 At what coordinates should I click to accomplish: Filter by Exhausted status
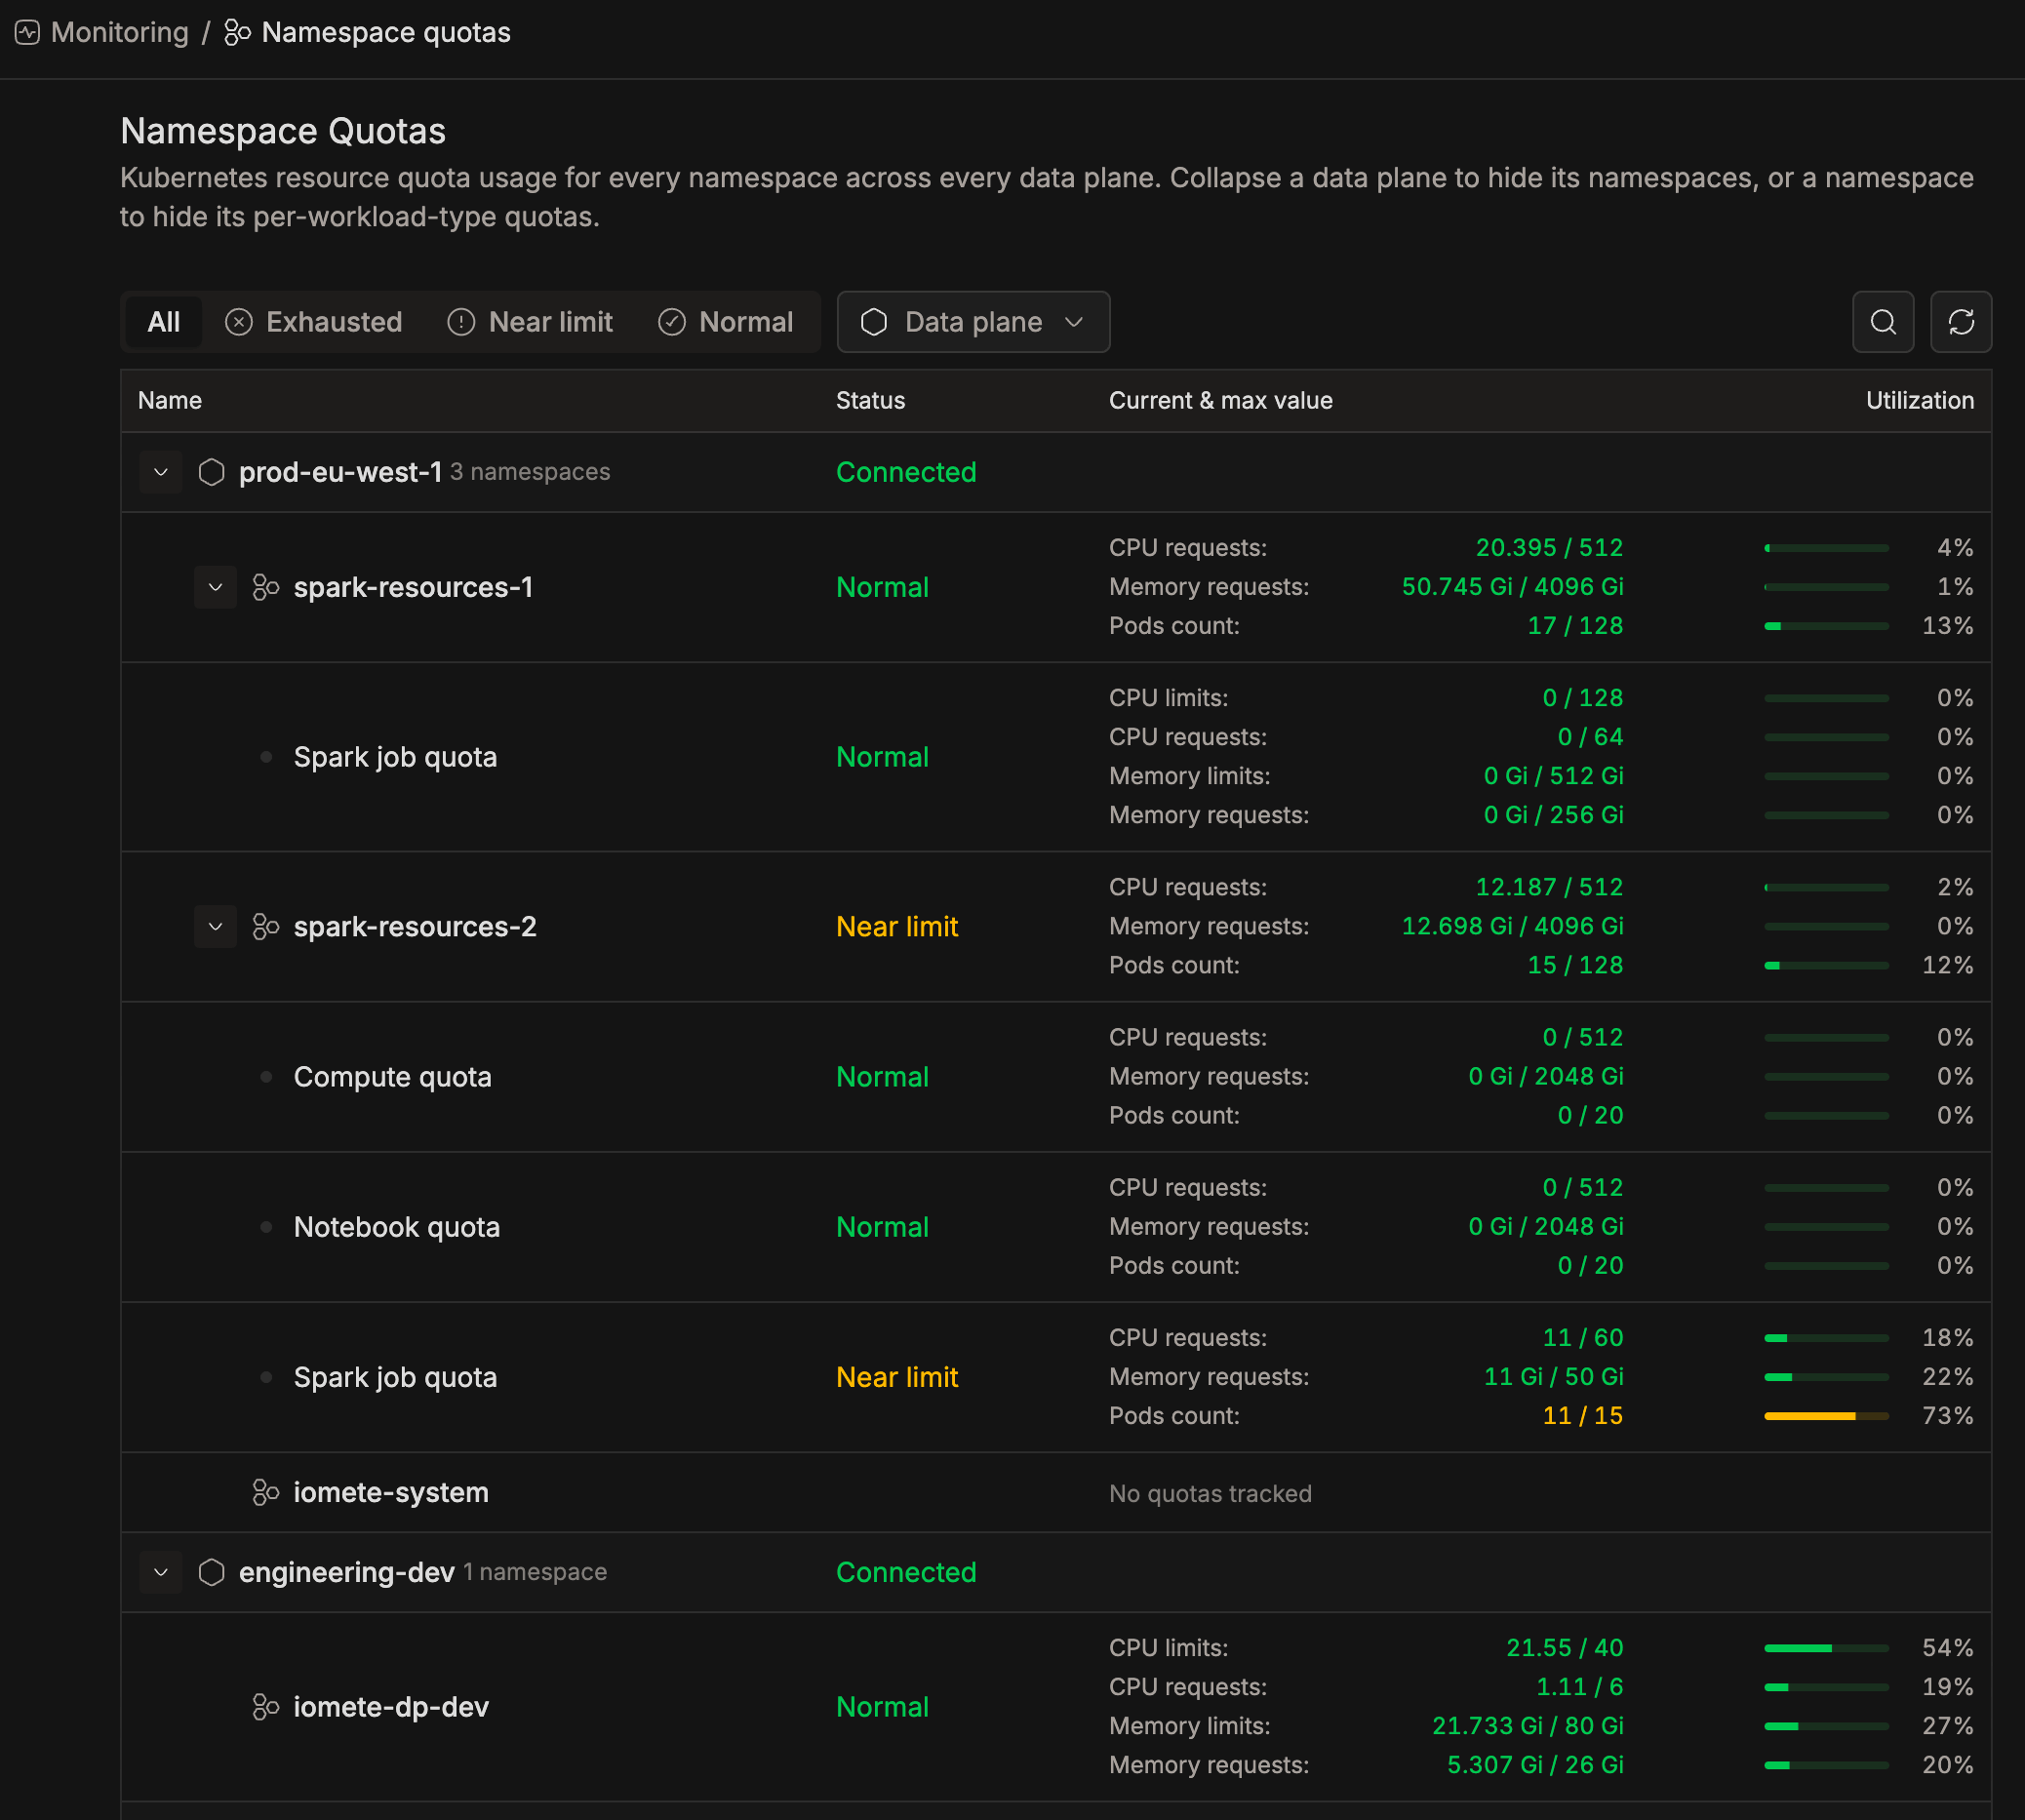coord(314,322)
